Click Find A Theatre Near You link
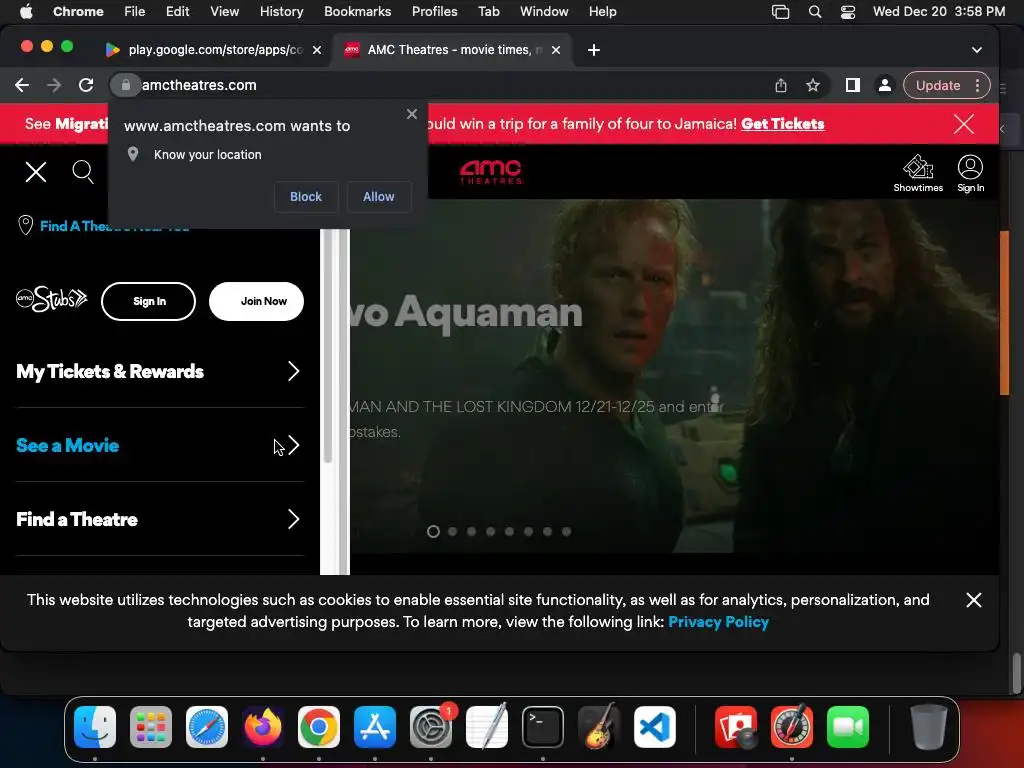The image size is (1024, 768). coord(114,226)
